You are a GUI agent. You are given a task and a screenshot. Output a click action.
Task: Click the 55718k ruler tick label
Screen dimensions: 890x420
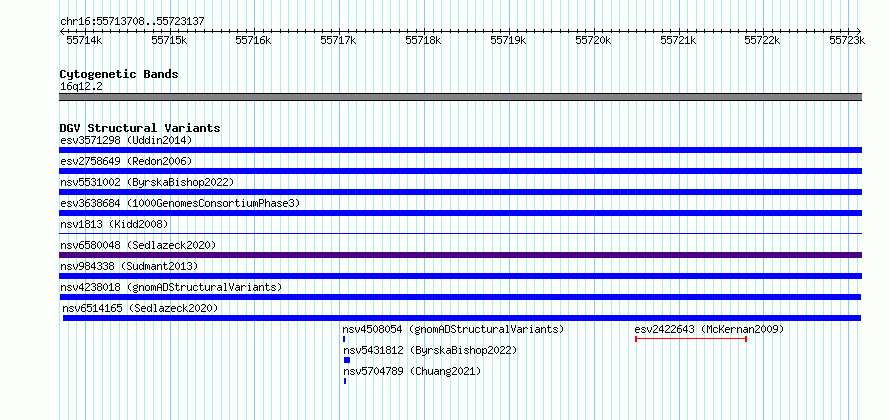(x=423, y=40)
